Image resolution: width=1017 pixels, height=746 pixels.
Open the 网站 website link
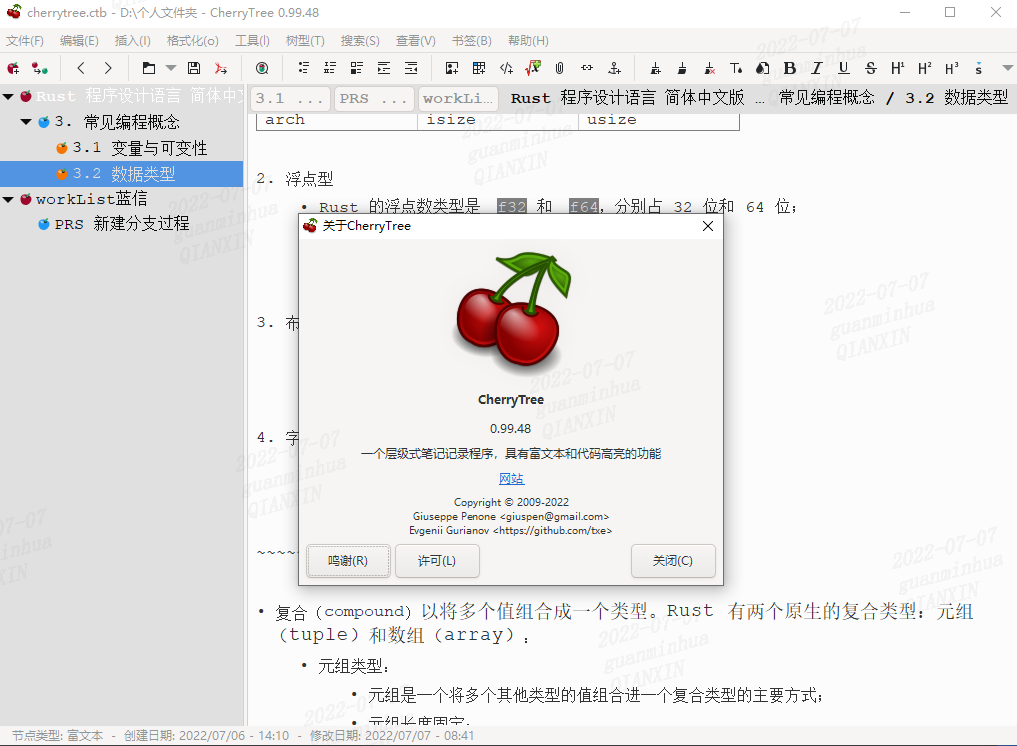(511, 479)
